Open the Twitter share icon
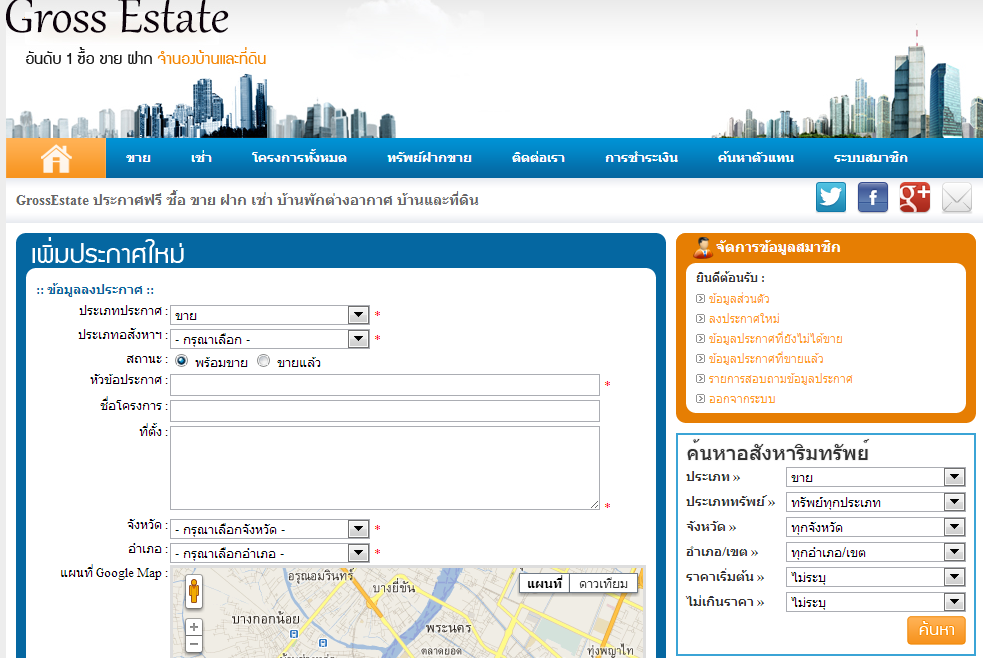Viewport: 983px width, 658px height. click(831, 197)
